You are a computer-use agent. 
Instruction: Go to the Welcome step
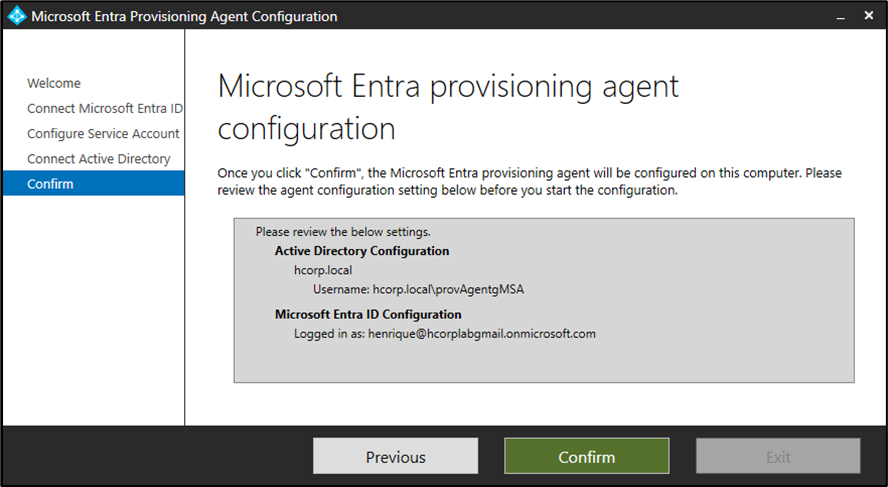tap(54, 83)
